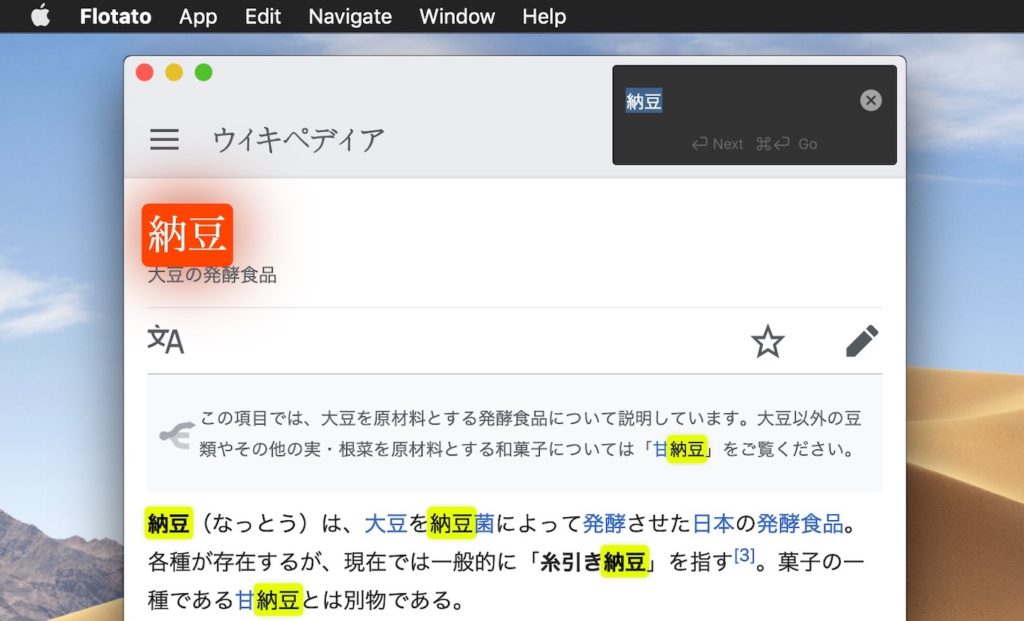Screen dimensions: 1024x621
Task: Star the article using the star icon
Action: 767,341
